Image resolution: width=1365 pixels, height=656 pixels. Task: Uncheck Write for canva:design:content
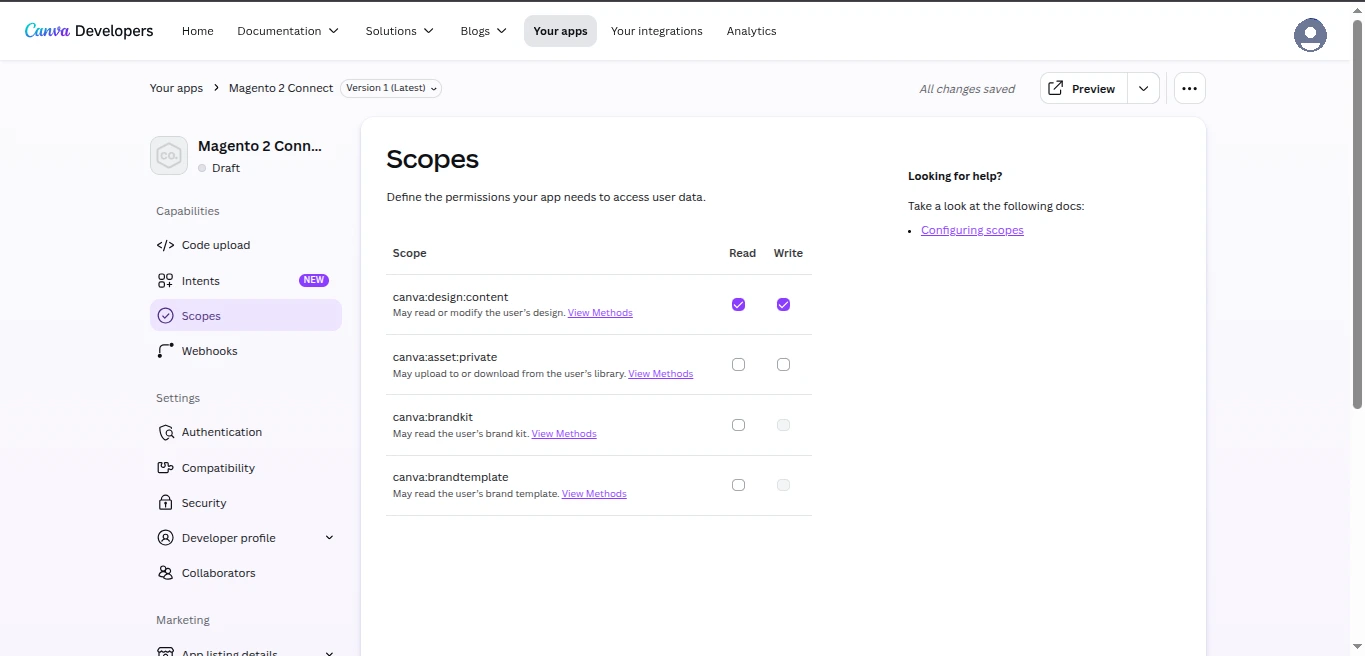[x=783, y=304]
